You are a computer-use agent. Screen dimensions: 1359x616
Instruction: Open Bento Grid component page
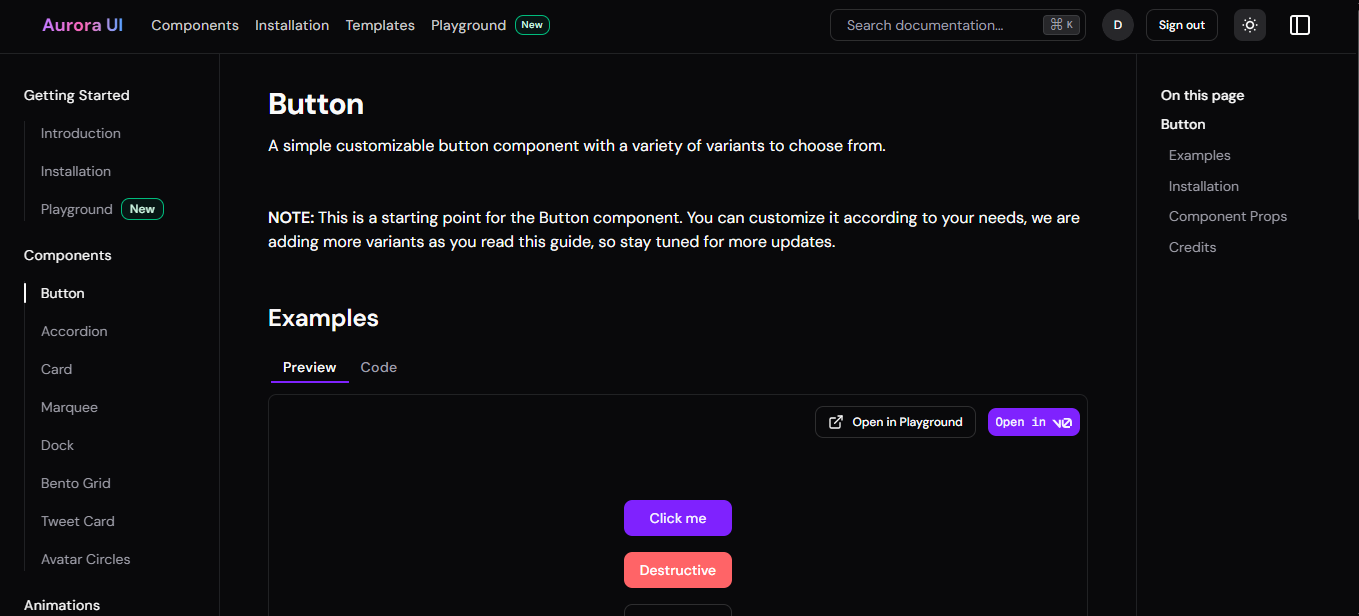coord(76,483)
